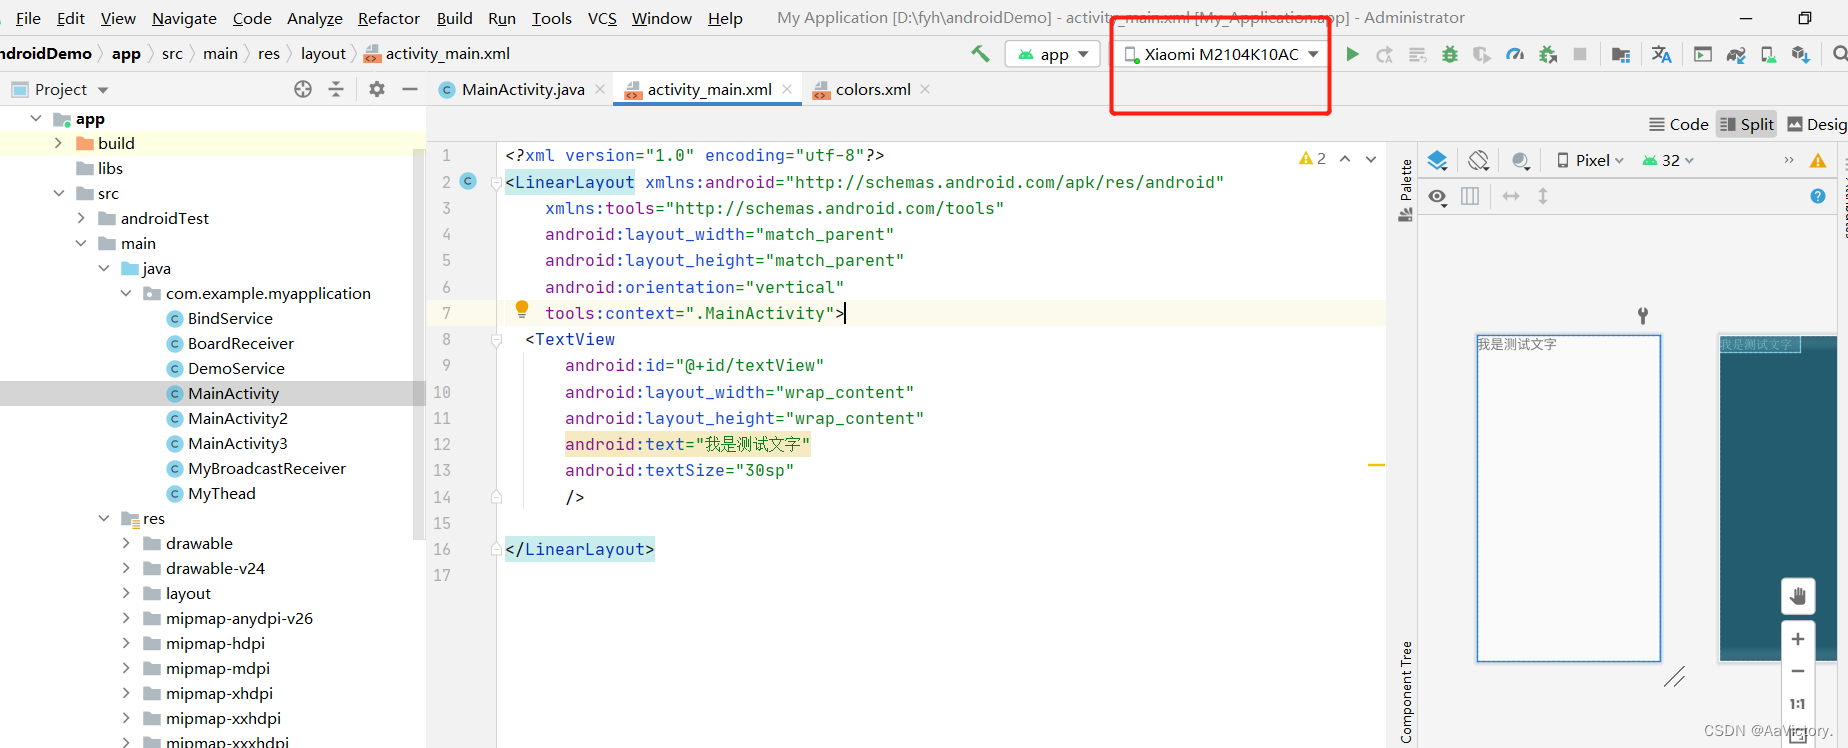Show more design toolbar items chevron
Screen dimensions: 1848x748
click(x=1789, y=160)
